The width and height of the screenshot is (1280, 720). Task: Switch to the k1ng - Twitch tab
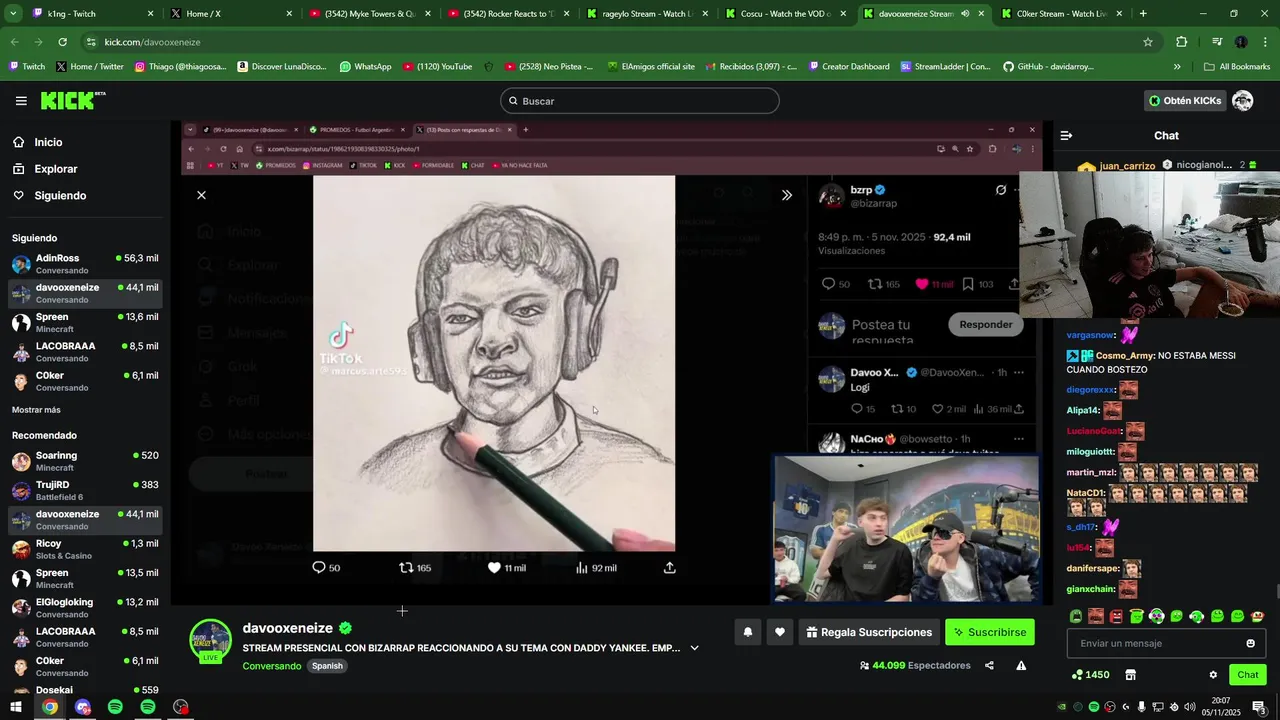pyautogui.click(x=92, y=14)
